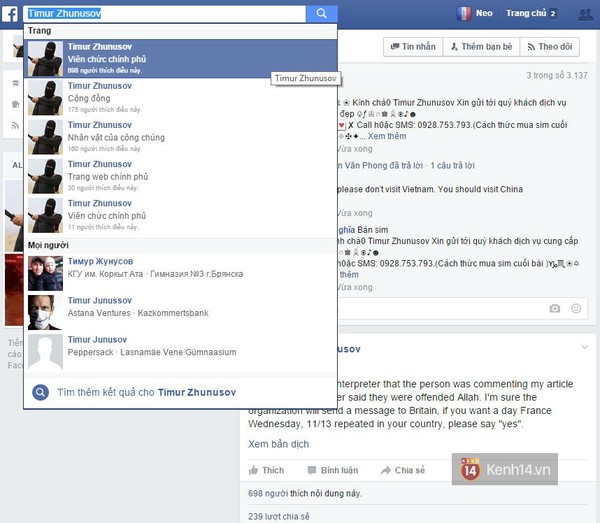The image size is (600, 523).
Task: Select Timur Zhunusov page with 698 likes
Action: (x=181, y=59)
